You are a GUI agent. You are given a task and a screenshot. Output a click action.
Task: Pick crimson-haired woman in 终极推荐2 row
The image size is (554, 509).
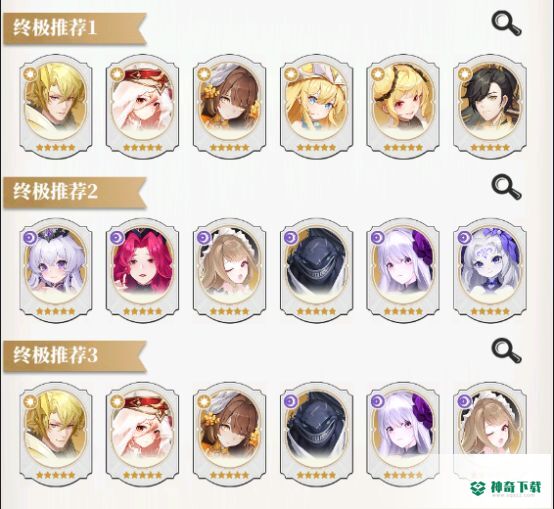(142, 271)
